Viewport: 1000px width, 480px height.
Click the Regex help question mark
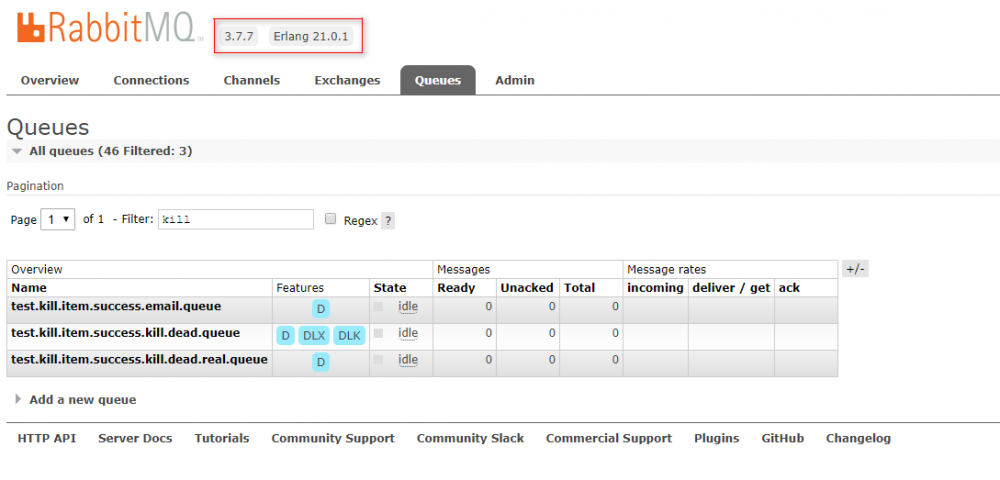tap(388, 221)
